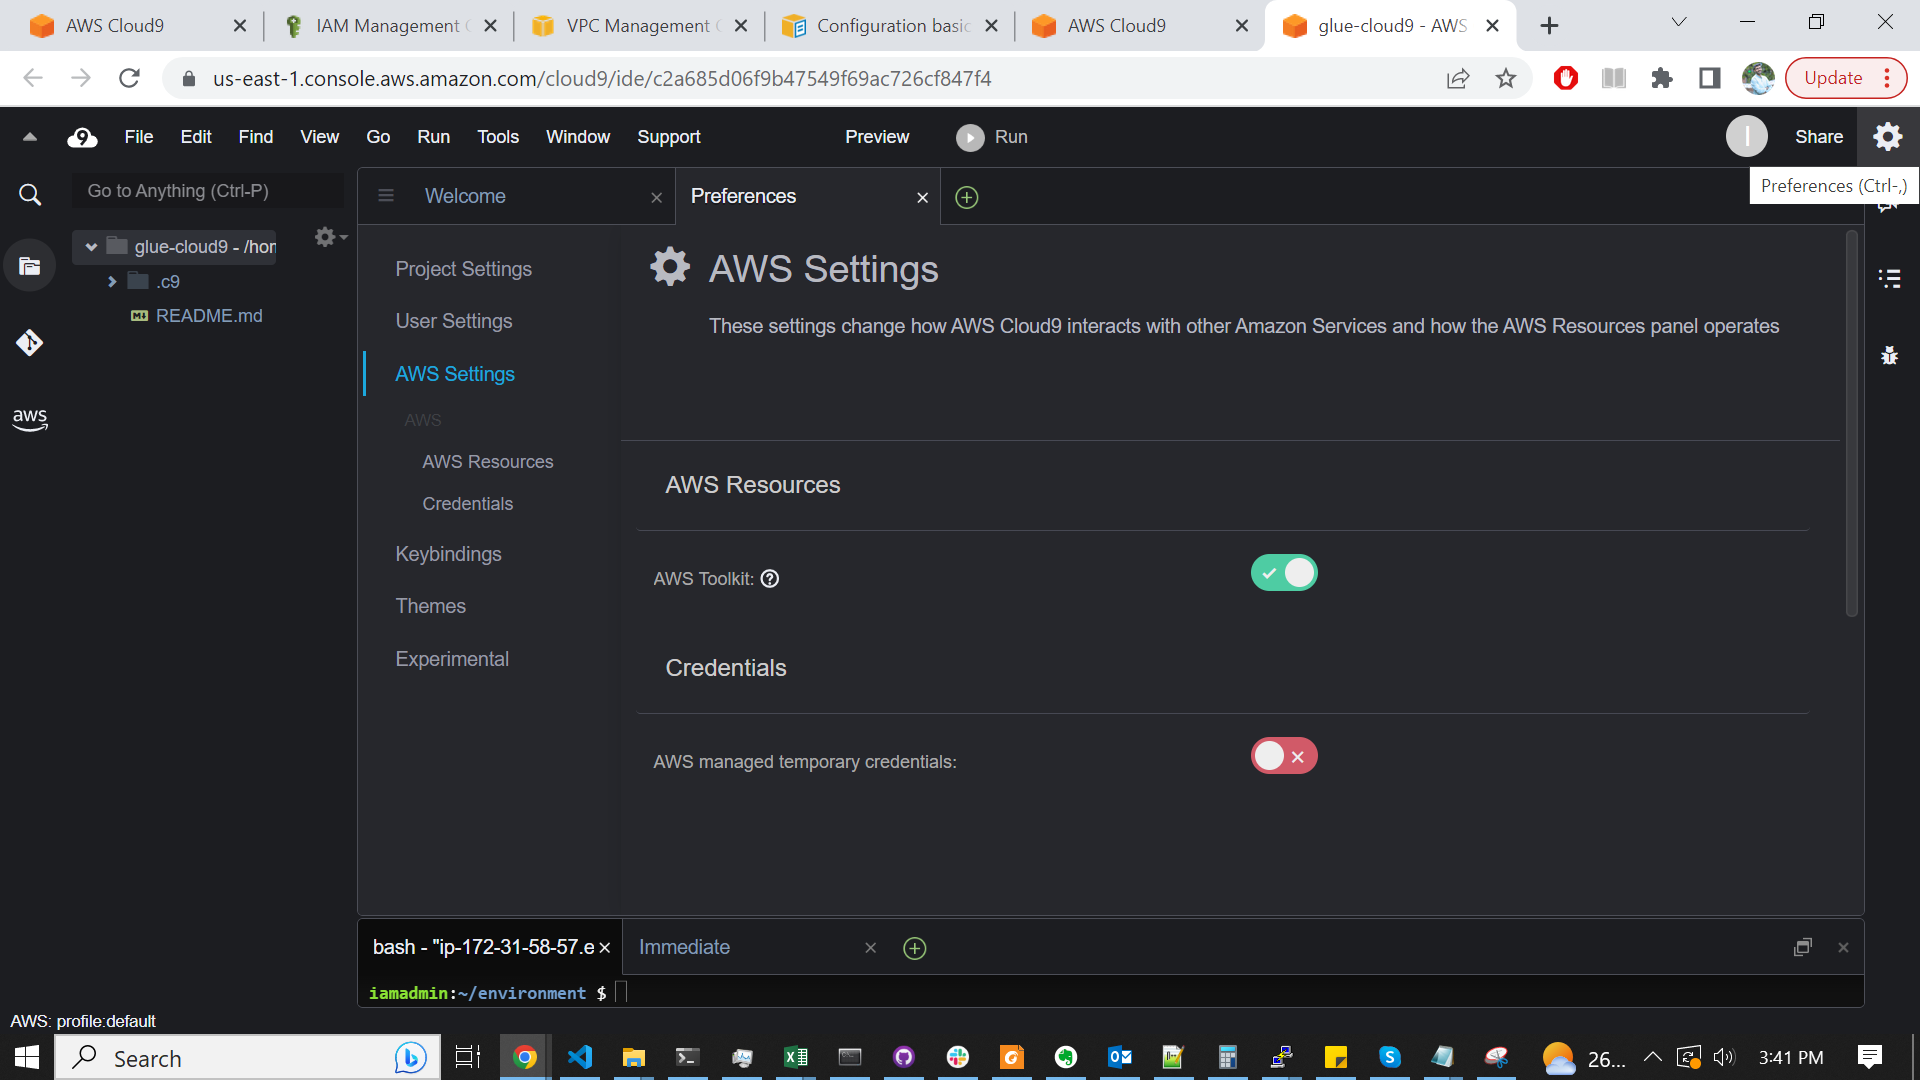Jump to AWS Resources subsection
Viewport: 1920px width, 1080px height.
487,462
